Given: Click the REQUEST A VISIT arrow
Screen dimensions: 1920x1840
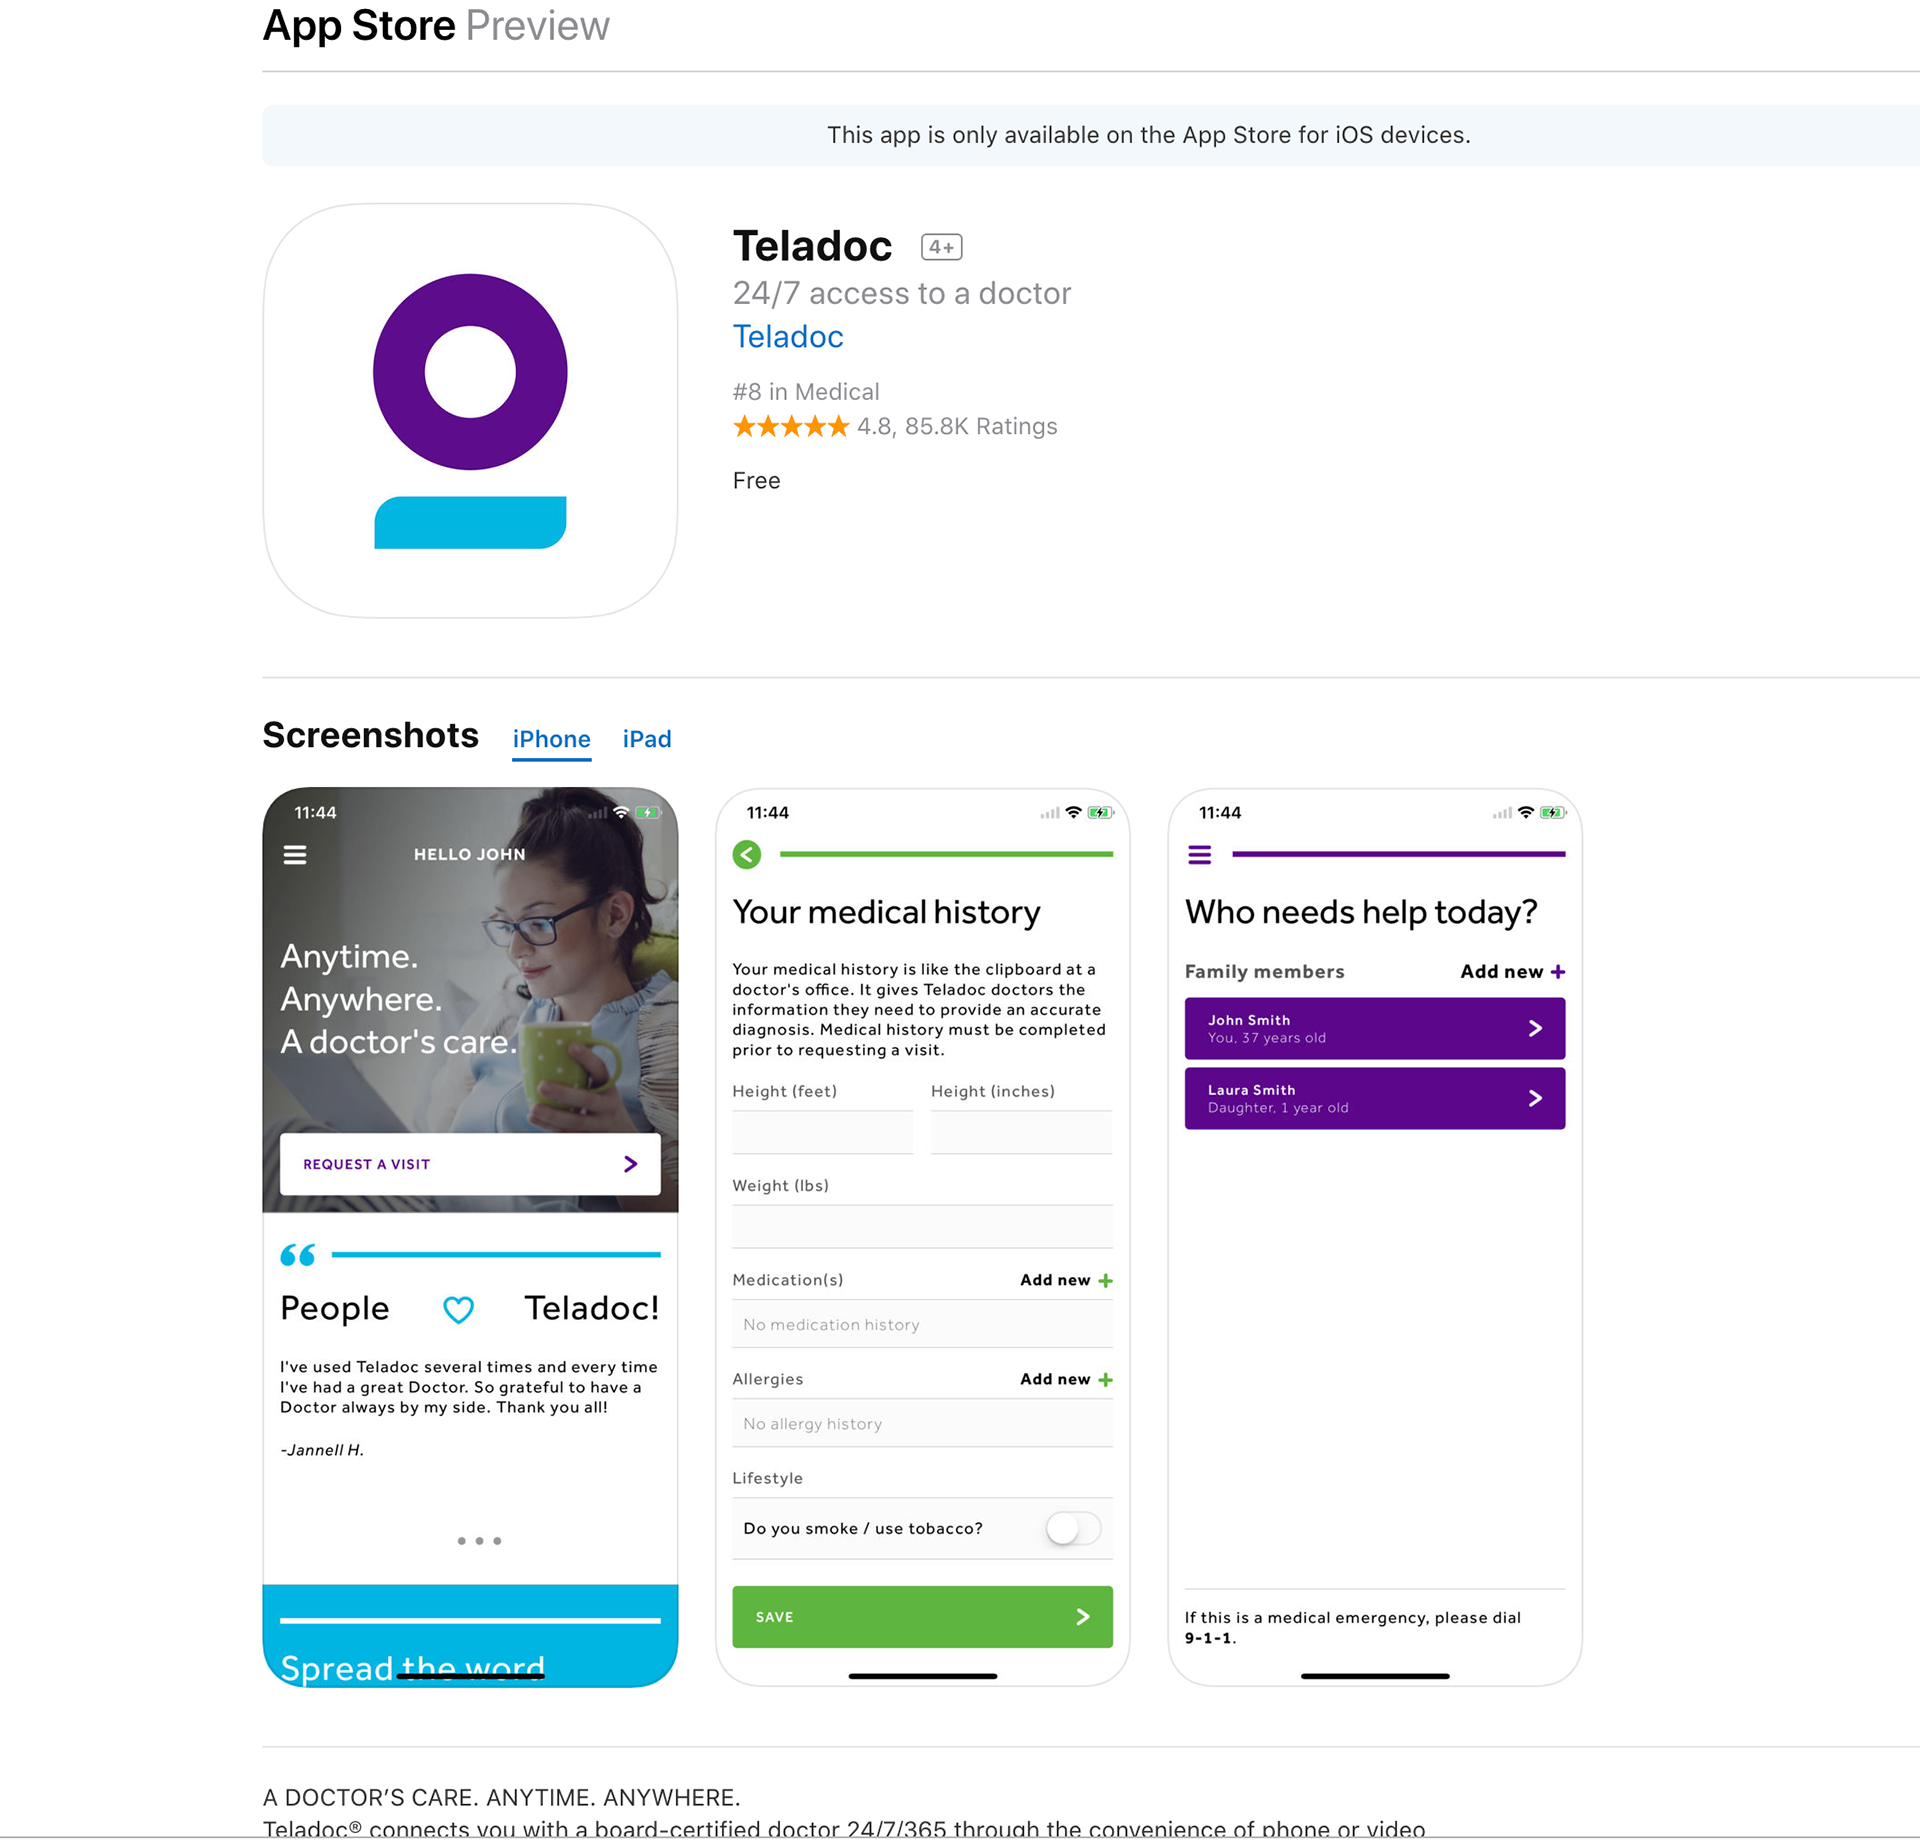Looking at the screenshot, I should pos(631,1165).
